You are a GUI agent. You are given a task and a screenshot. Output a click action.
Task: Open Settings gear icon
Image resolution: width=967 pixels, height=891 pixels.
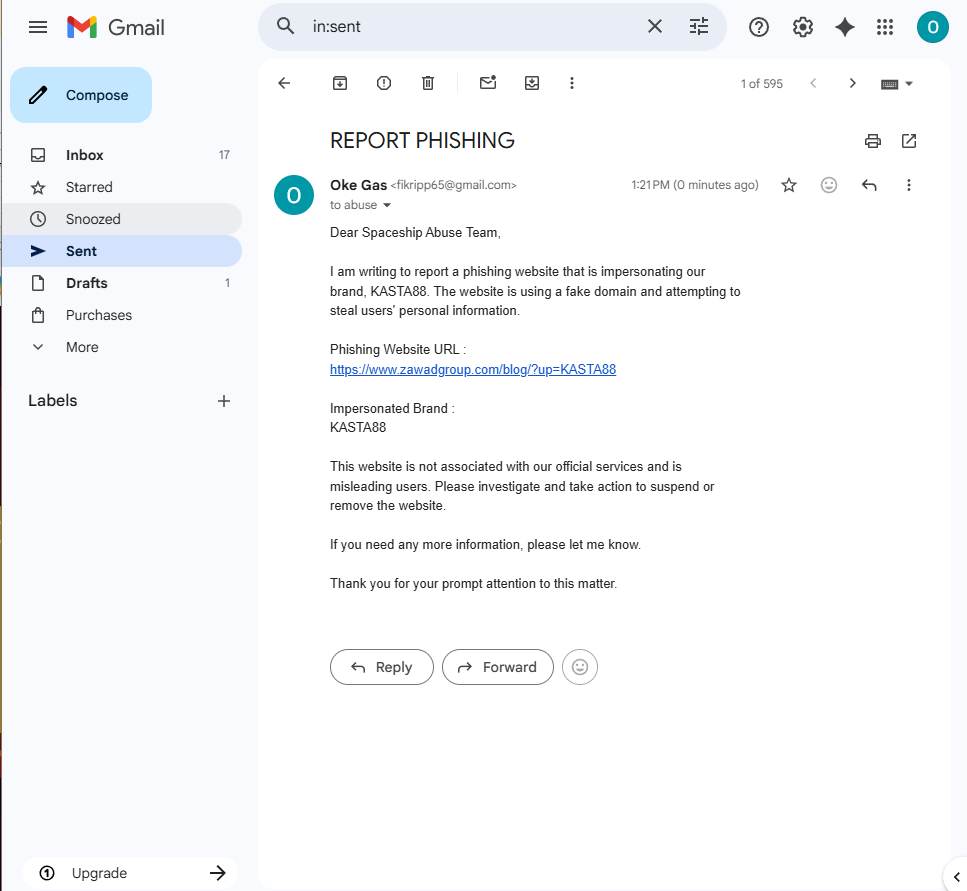(802, 27)
